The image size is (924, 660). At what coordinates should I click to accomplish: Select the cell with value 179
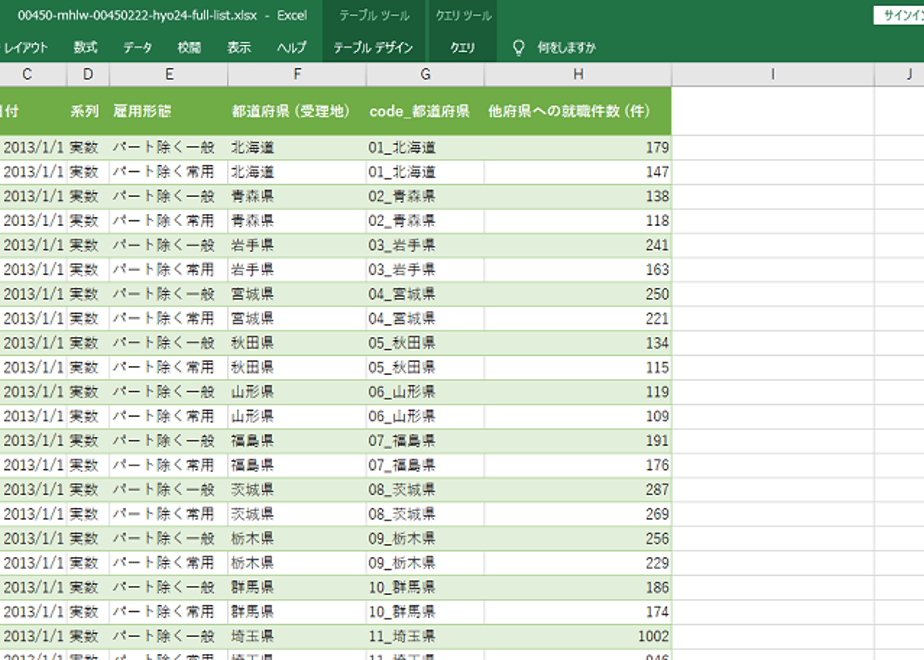(578, 147)
